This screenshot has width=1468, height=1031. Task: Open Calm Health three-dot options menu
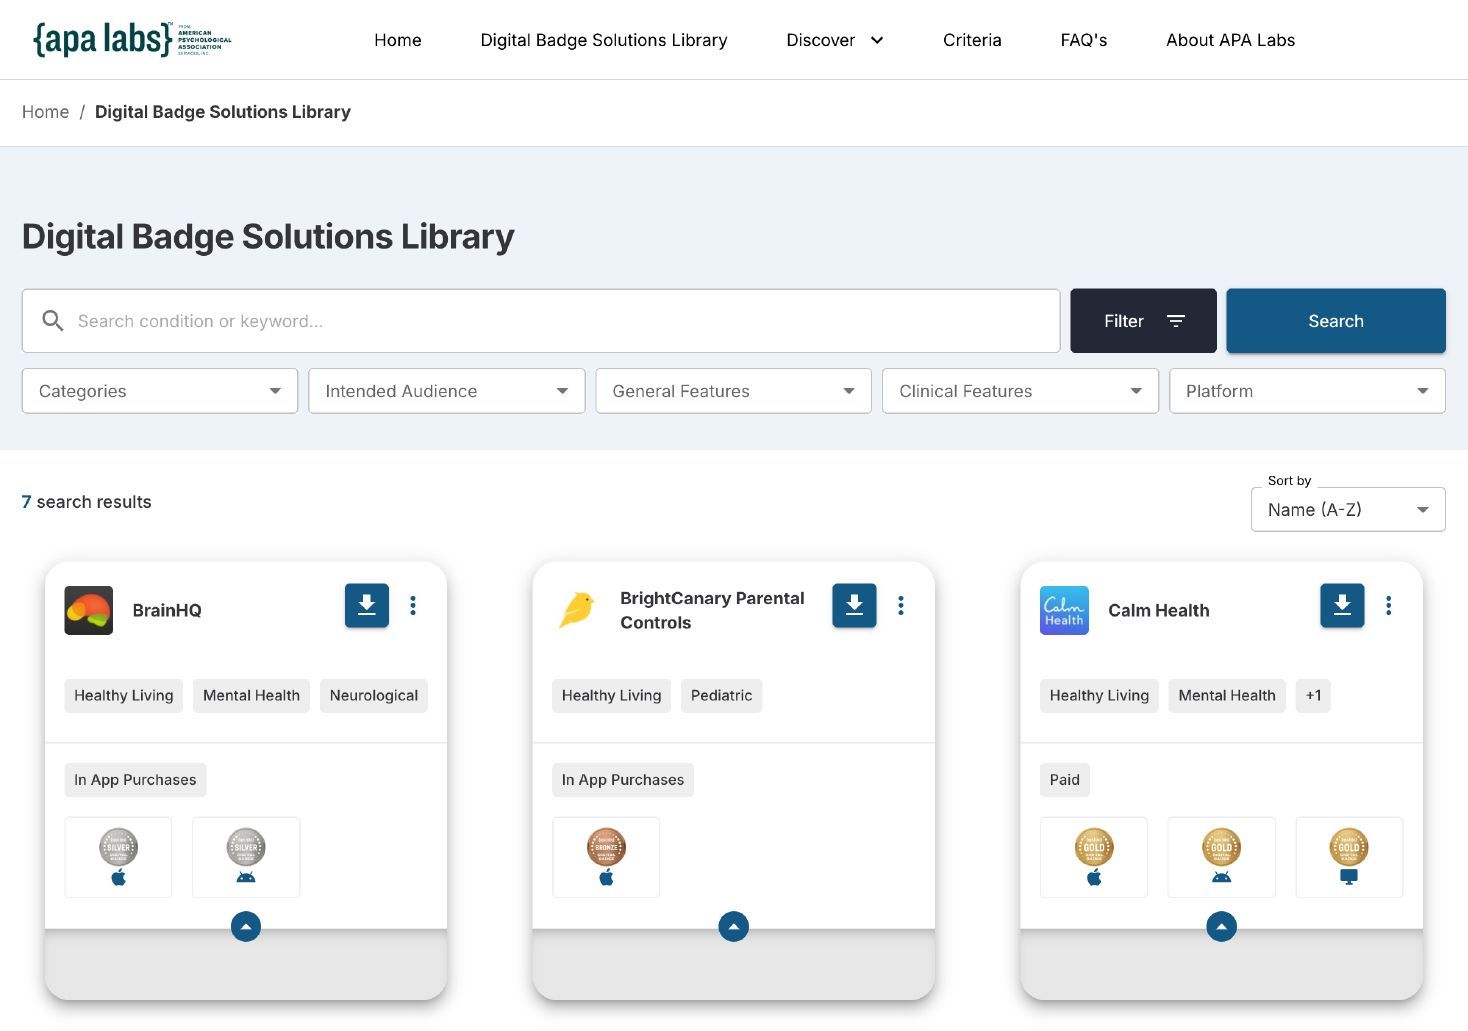[x=1389, y=606]
